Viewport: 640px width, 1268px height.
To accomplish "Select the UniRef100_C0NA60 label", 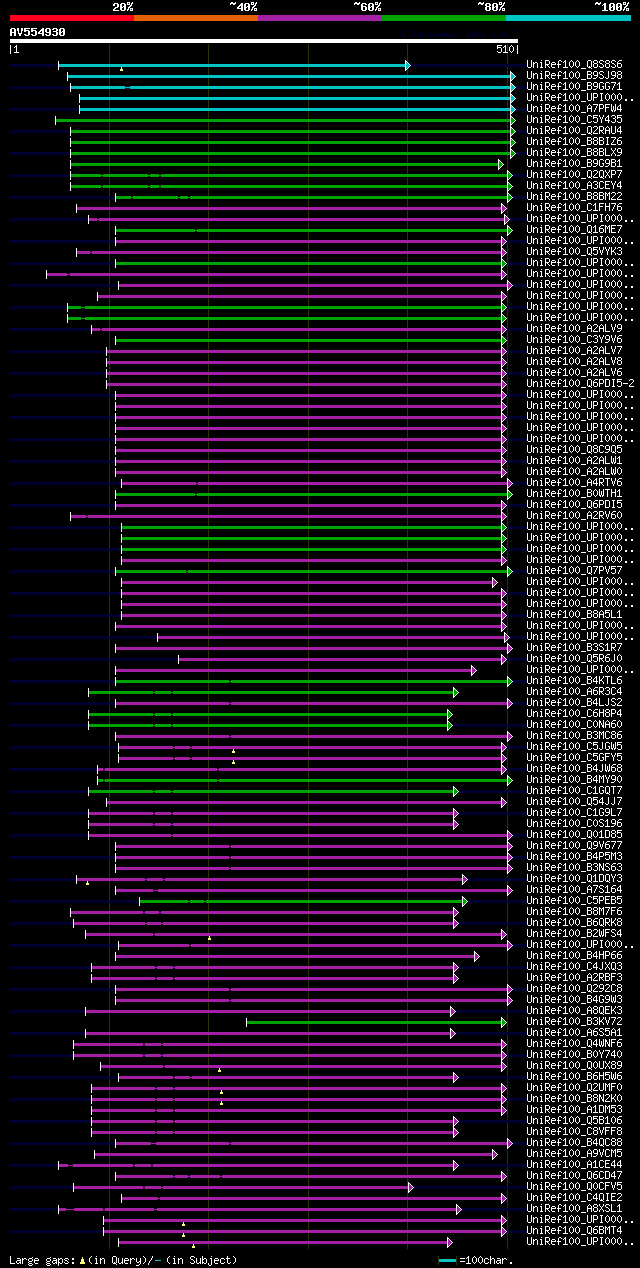I will click(575, 725).
